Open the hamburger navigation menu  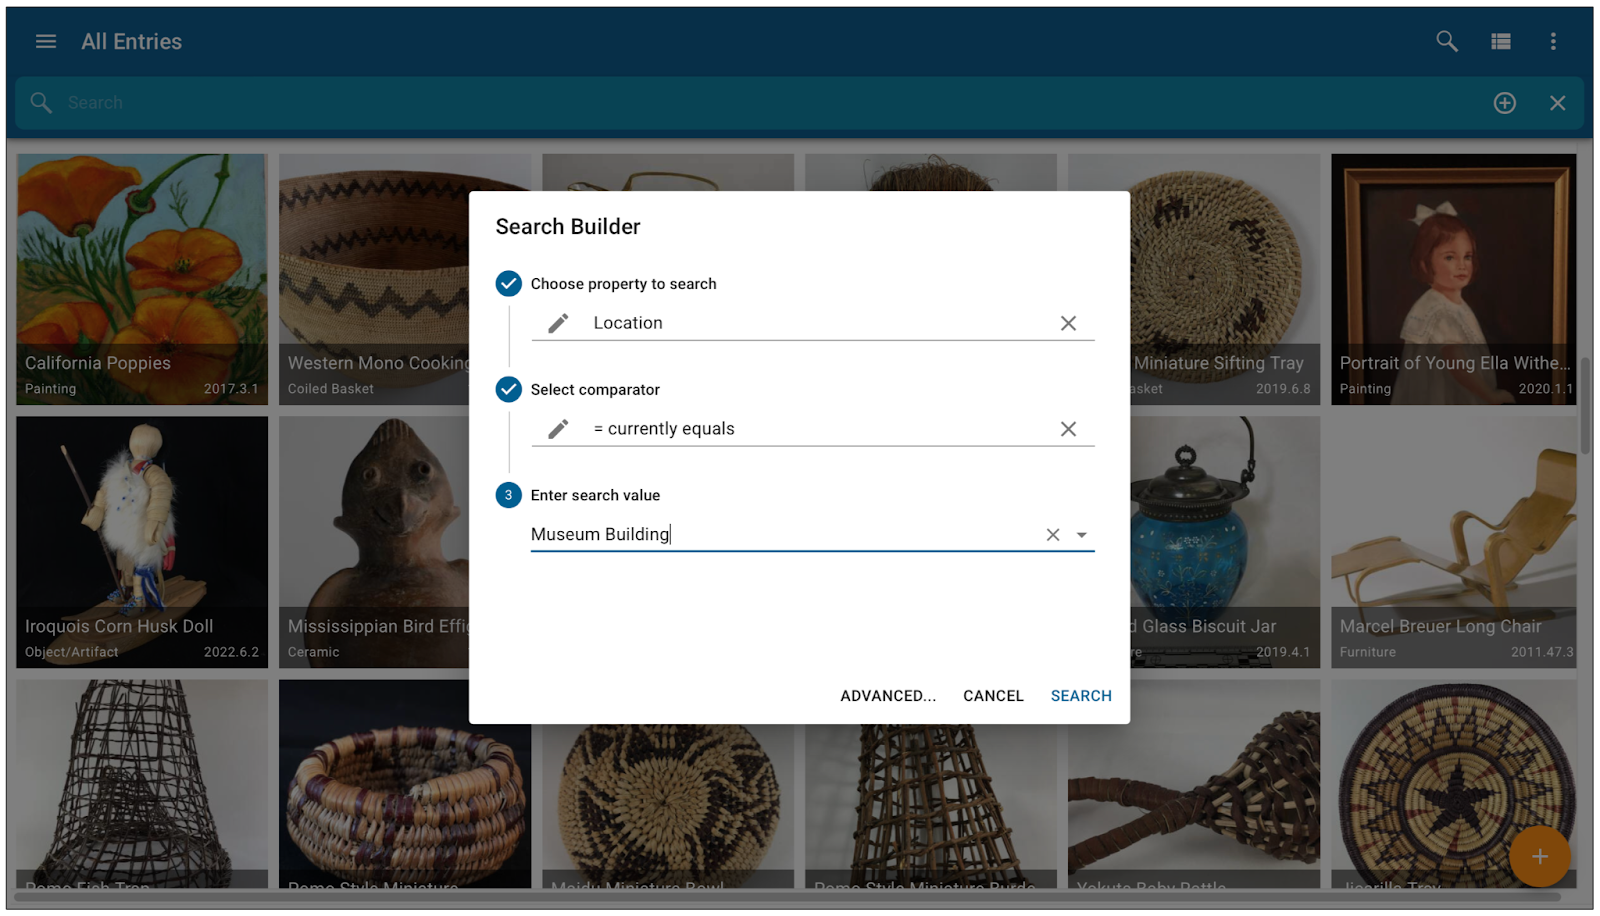point(46,41)
